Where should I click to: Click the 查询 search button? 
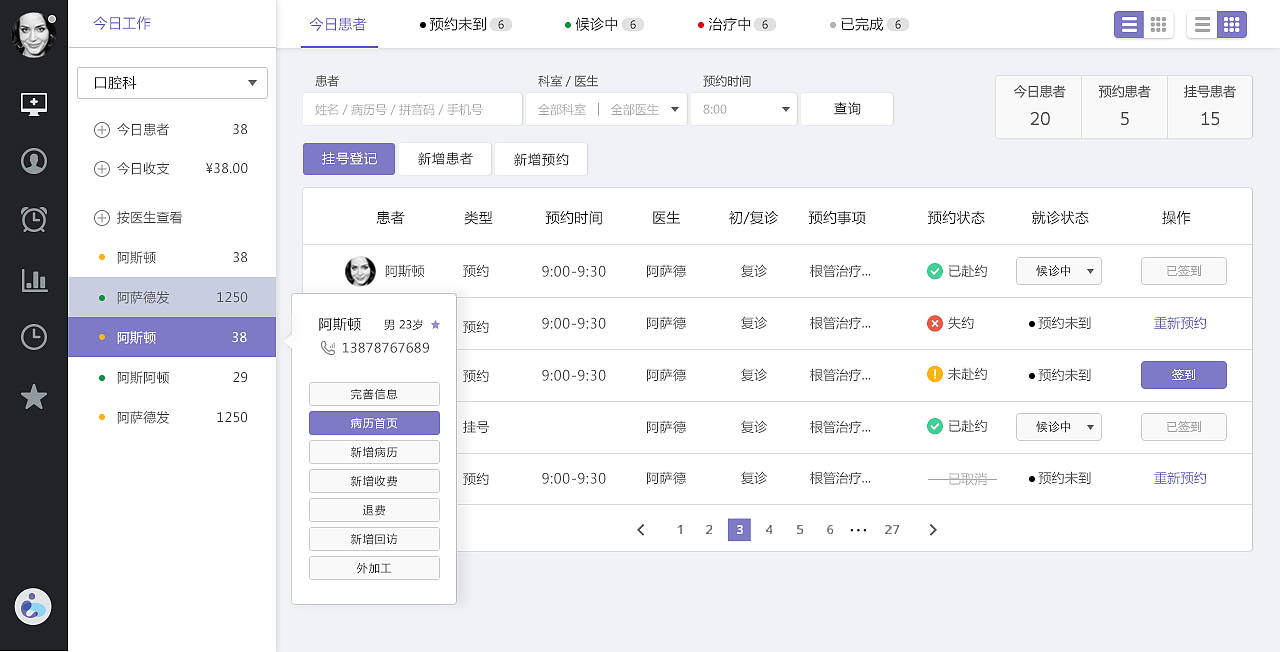click(x=846, y=108)
